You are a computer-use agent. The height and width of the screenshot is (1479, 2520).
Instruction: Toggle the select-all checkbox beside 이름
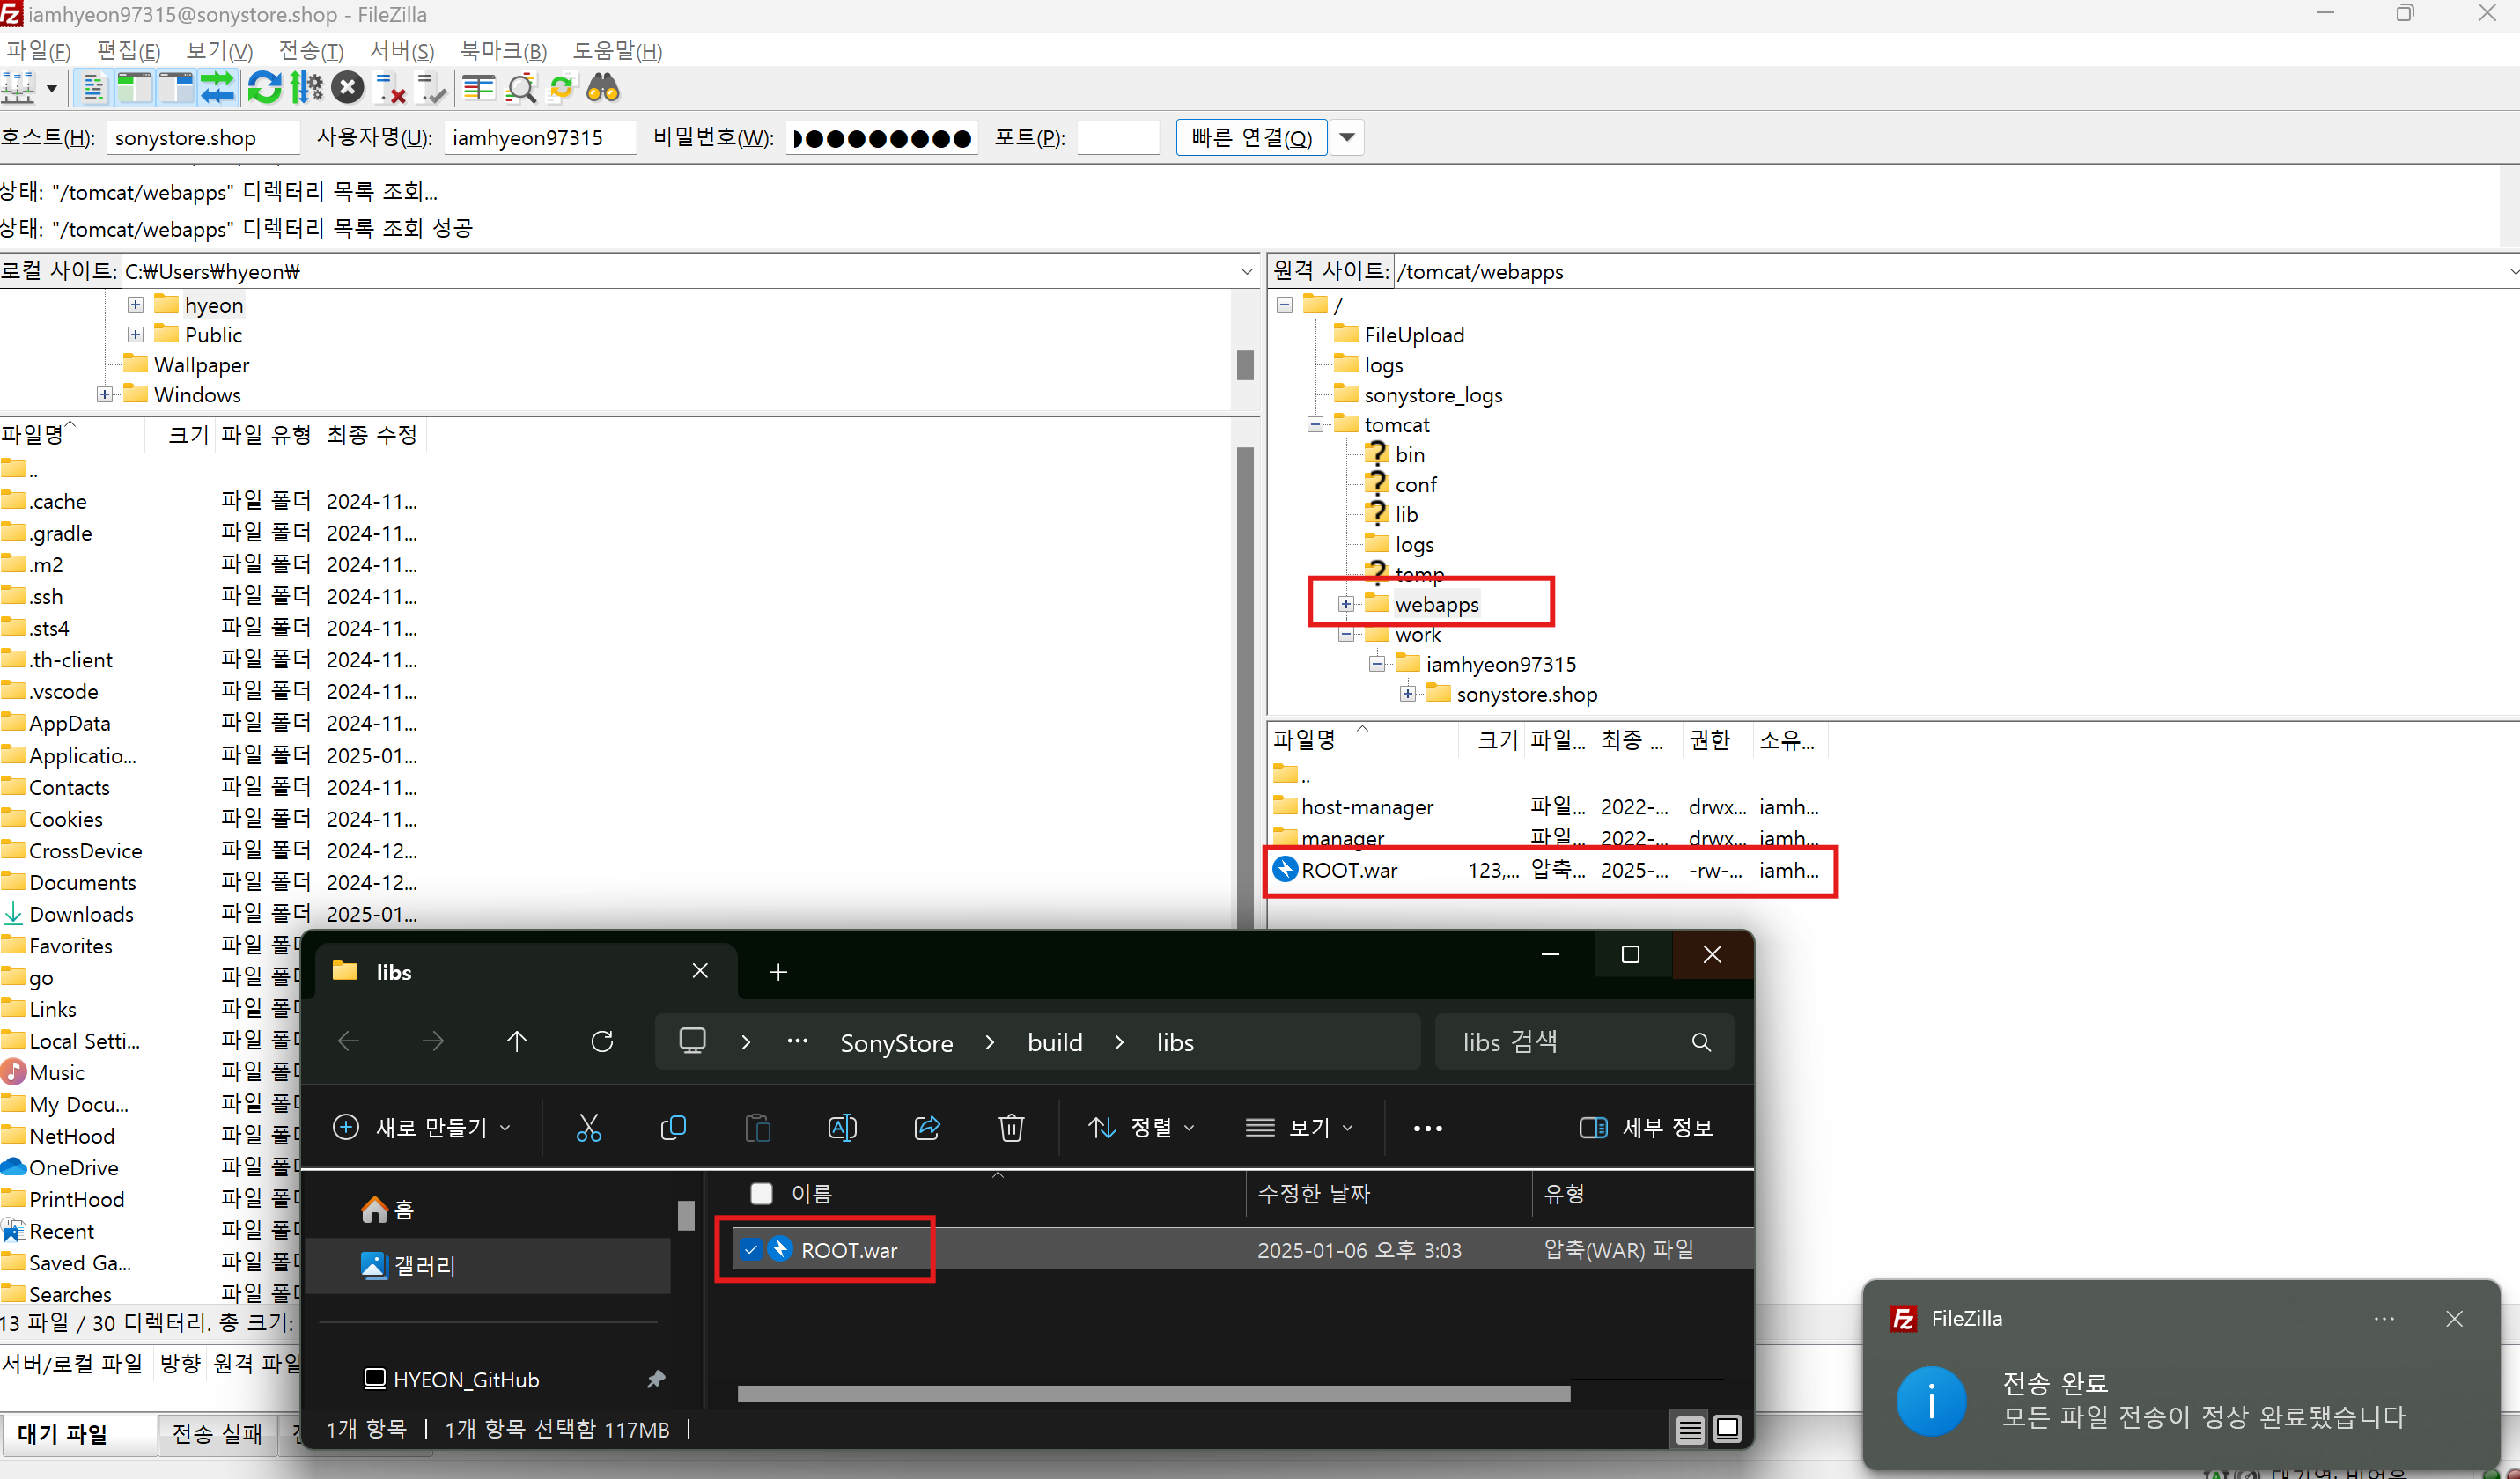click(762, 1193)
